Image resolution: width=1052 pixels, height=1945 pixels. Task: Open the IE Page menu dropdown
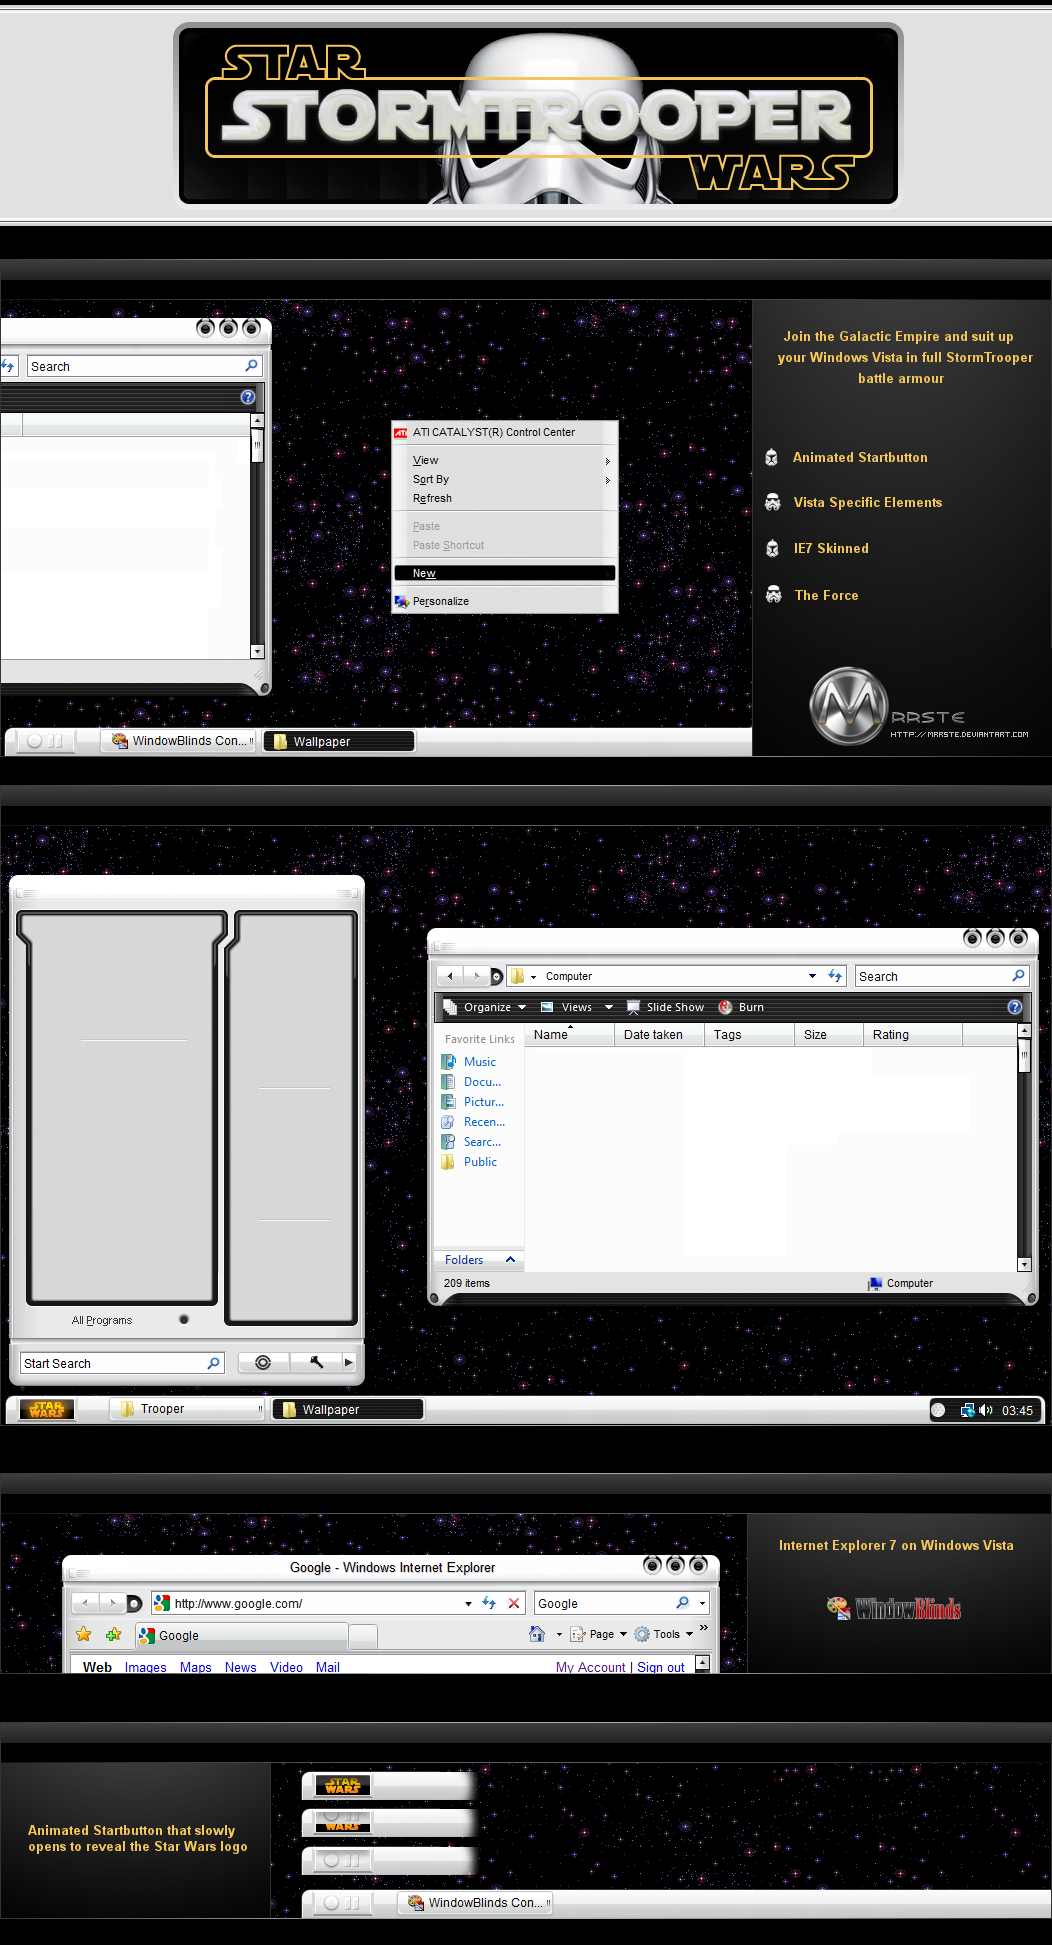coord(623,1634)
